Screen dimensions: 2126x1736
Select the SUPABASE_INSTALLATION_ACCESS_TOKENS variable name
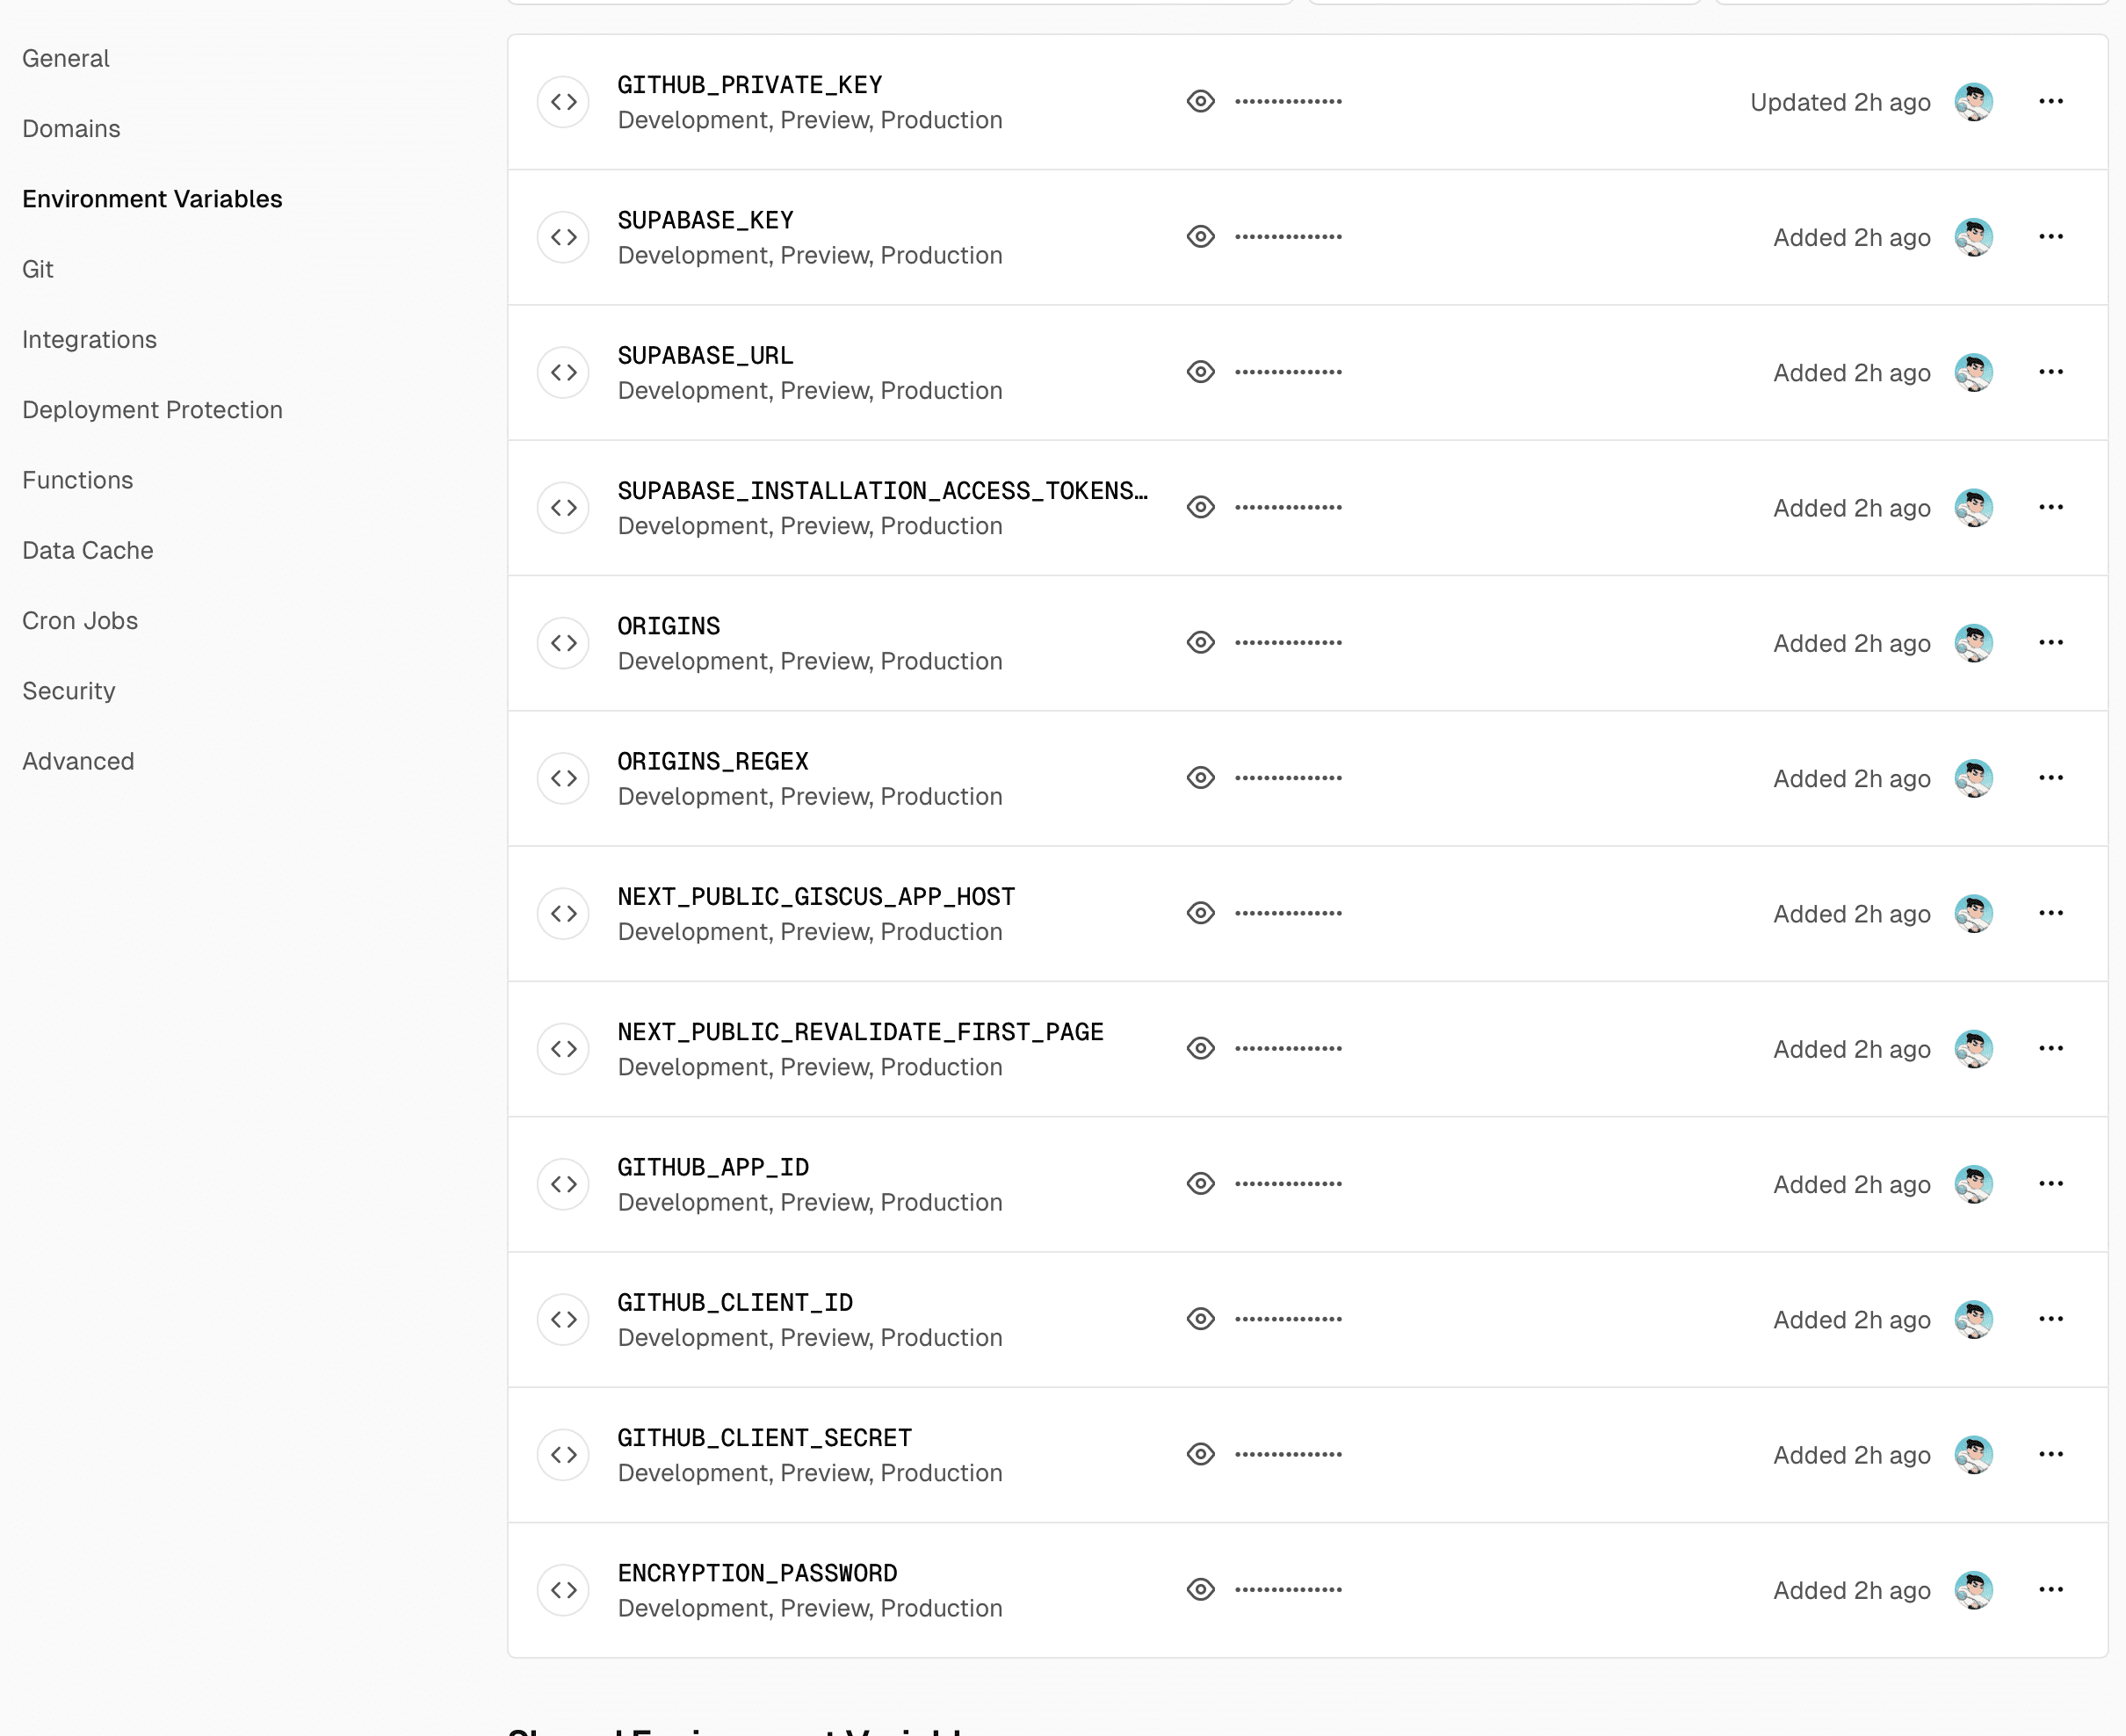coord(882,491)
